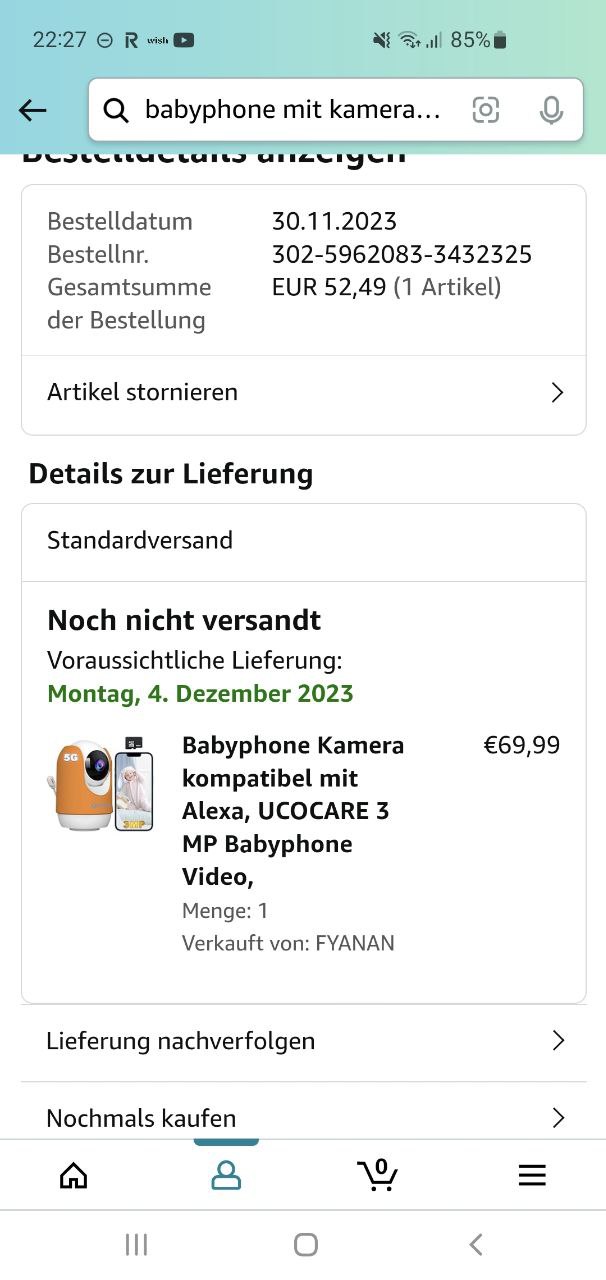This screenshot has width=606, height=1280.
Task: Select Lieferung nachverfolgen option
Action: click(x=180, y=1041)
